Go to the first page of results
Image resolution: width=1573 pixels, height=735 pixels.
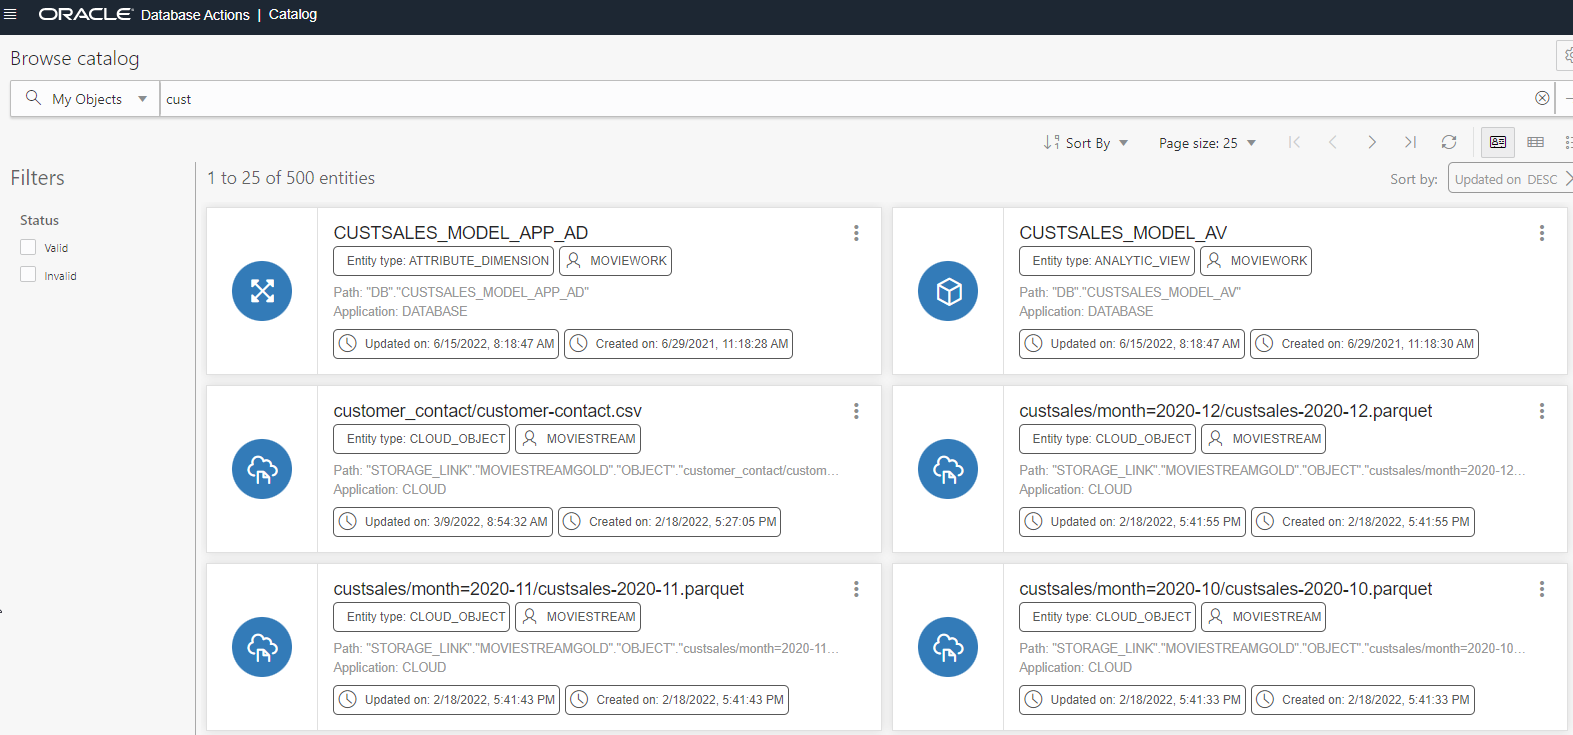[x=1294, y=142]
